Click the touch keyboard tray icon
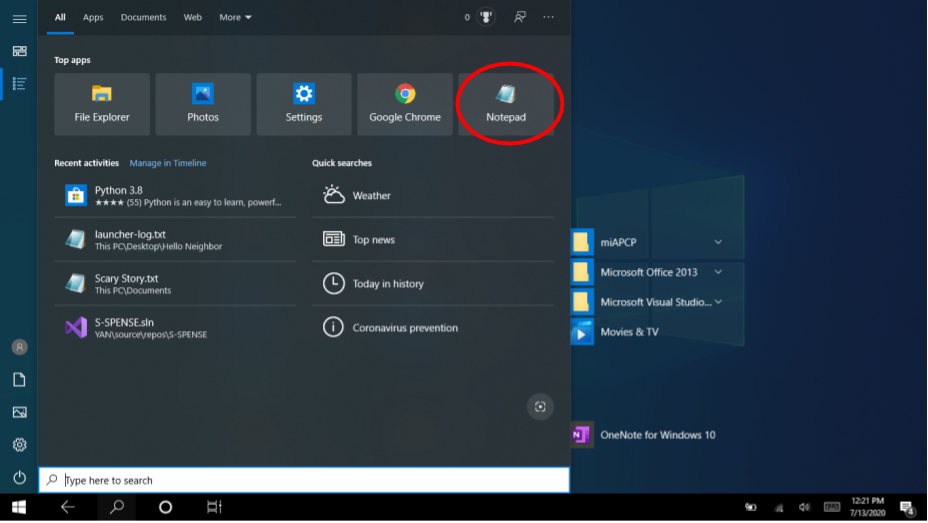Screen dimensions: 928x523 (832, 508)
